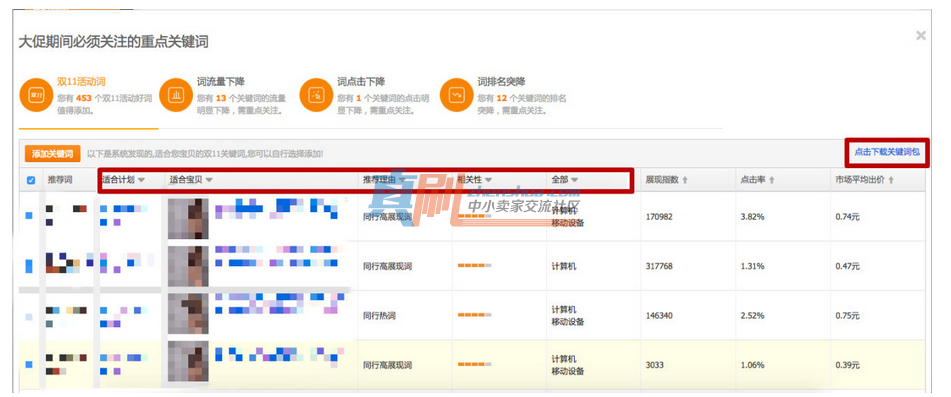Click the 1.06% click rate cell
This screenshot has width=951, height=397.
pos(753,365)
